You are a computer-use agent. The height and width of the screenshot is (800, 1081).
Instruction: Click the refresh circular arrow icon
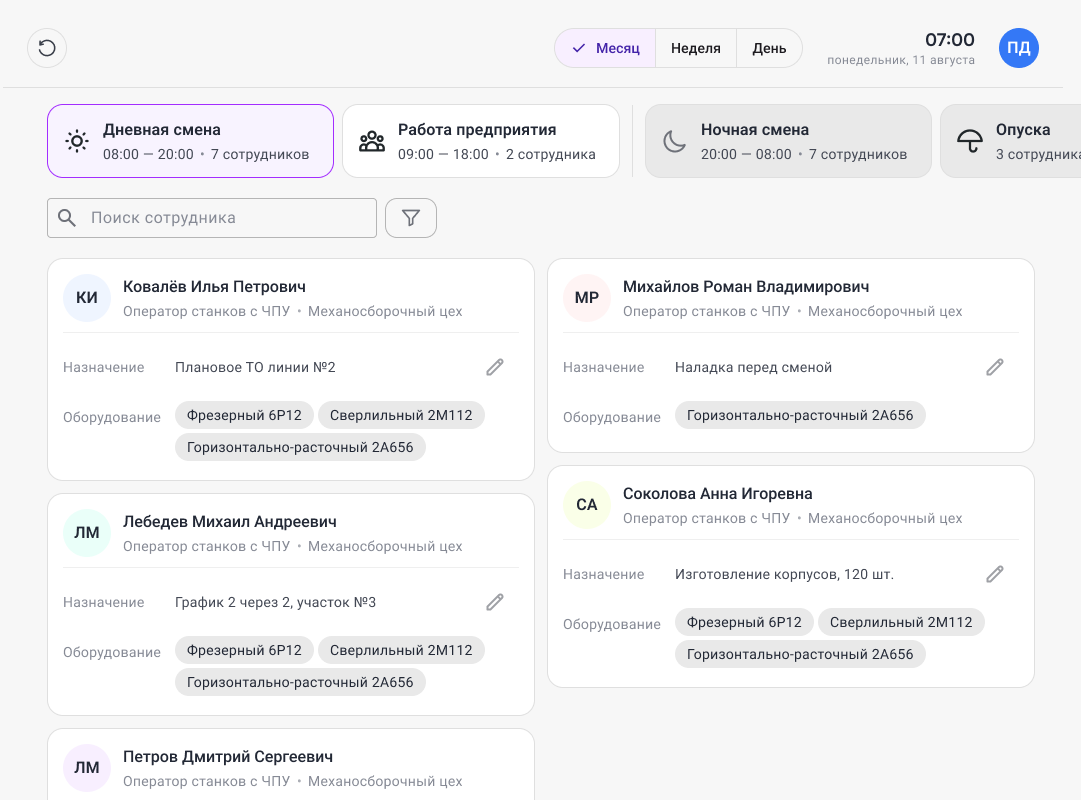click(47, 48)
